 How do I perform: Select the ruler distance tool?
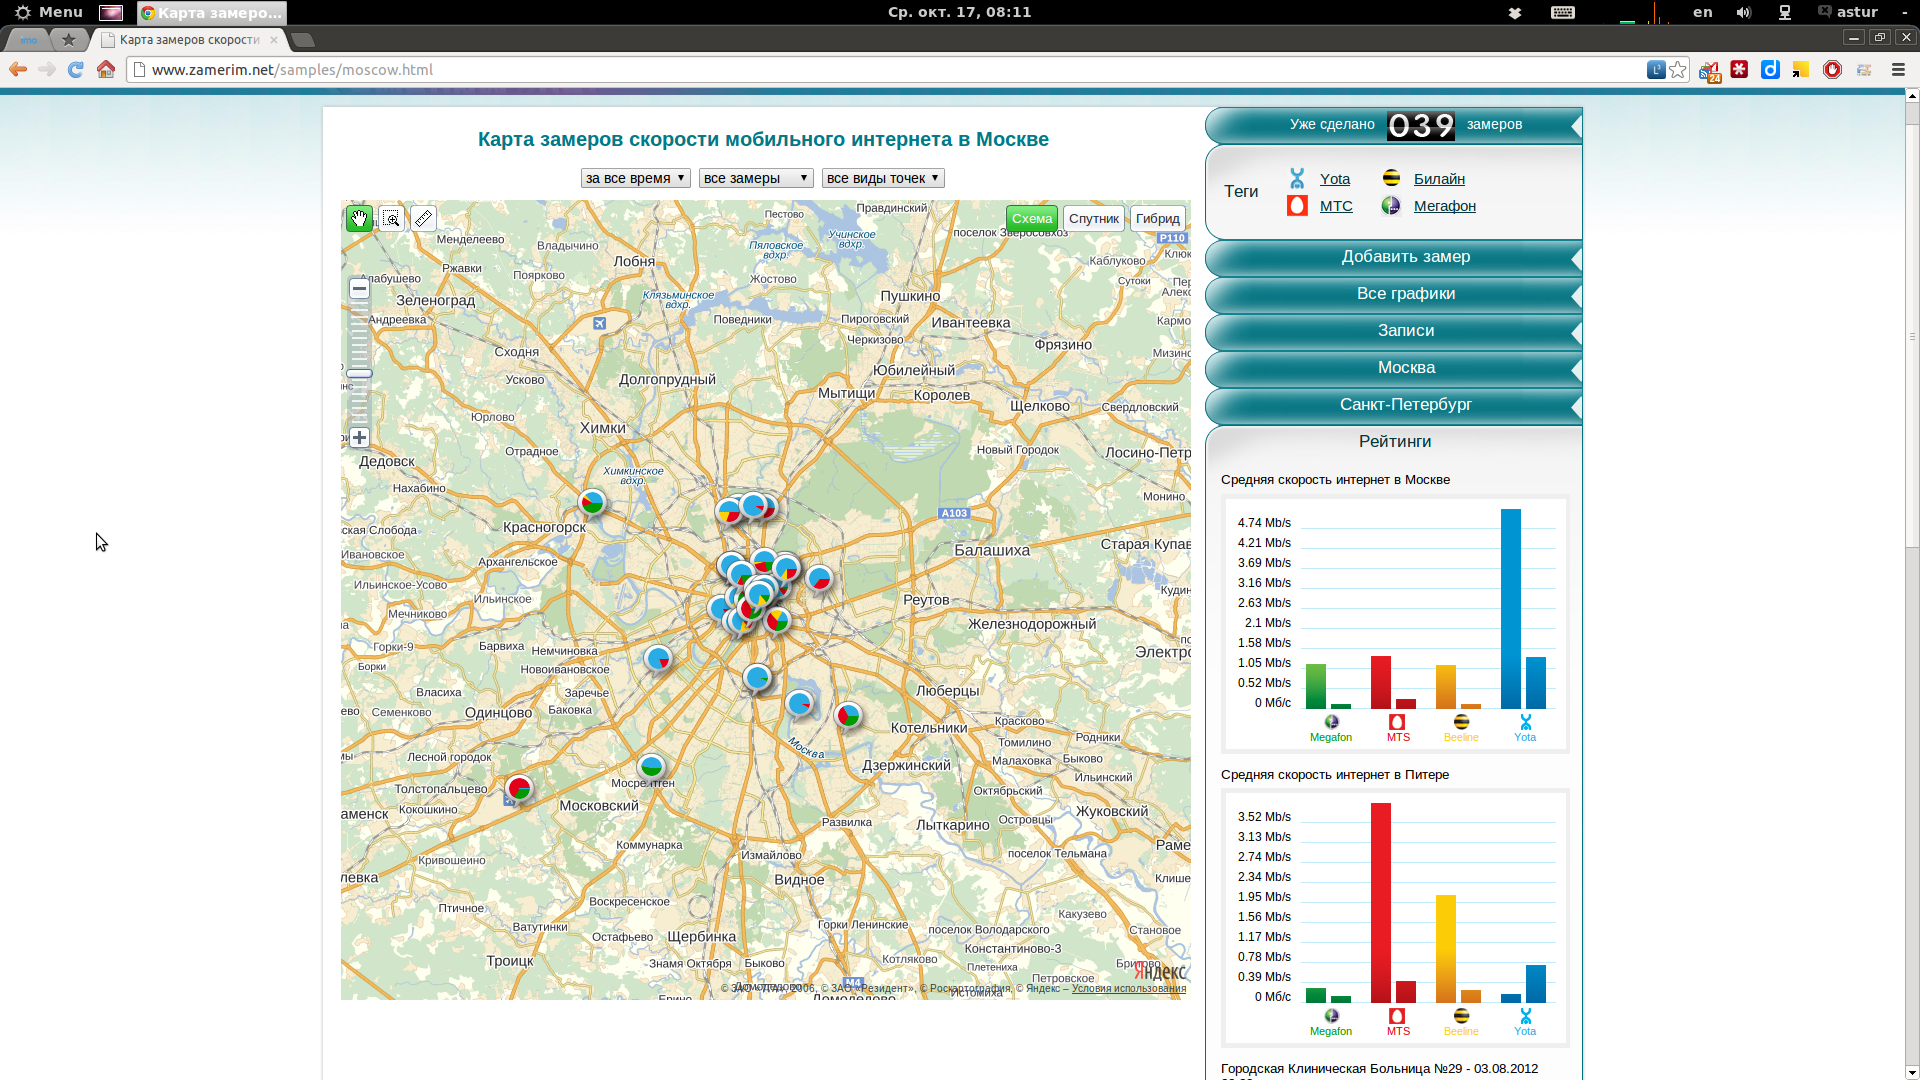(423, 218)
